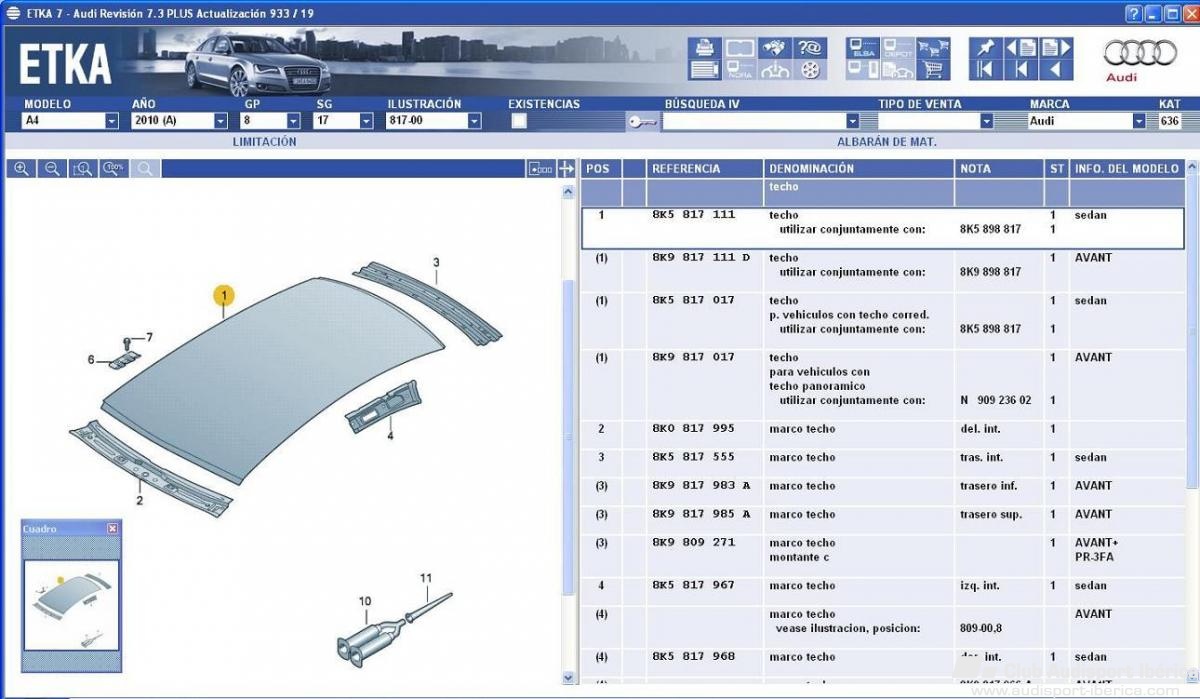
Task: Expand the SG dropdown
Action: coord(365,121)
